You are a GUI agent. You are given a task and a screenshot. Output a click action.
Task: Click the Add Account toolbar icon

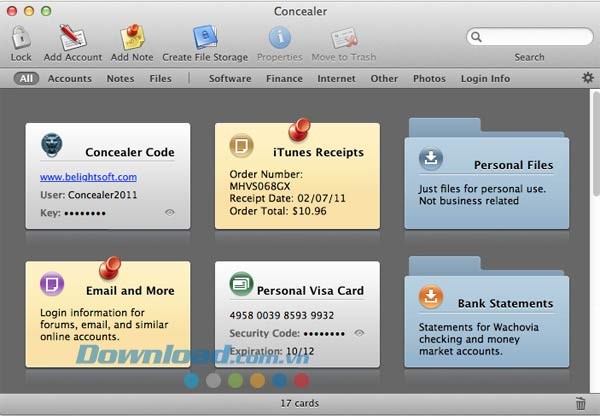(x=73, y=38)
